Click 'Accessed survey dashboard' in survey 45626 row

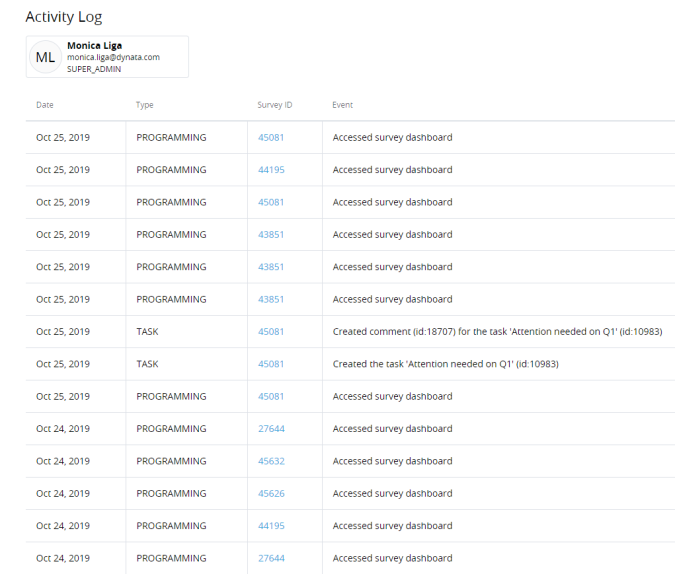392,493
